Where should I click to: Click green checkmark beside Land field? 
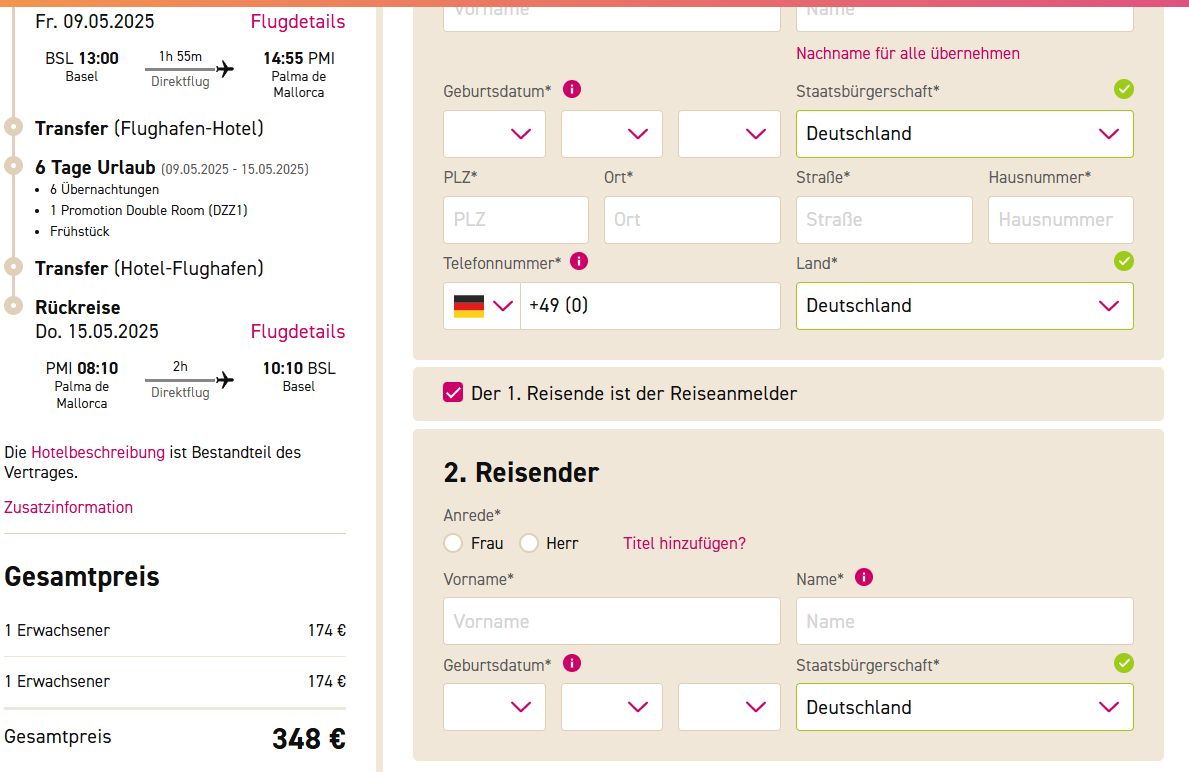(x=1124, y=262)
